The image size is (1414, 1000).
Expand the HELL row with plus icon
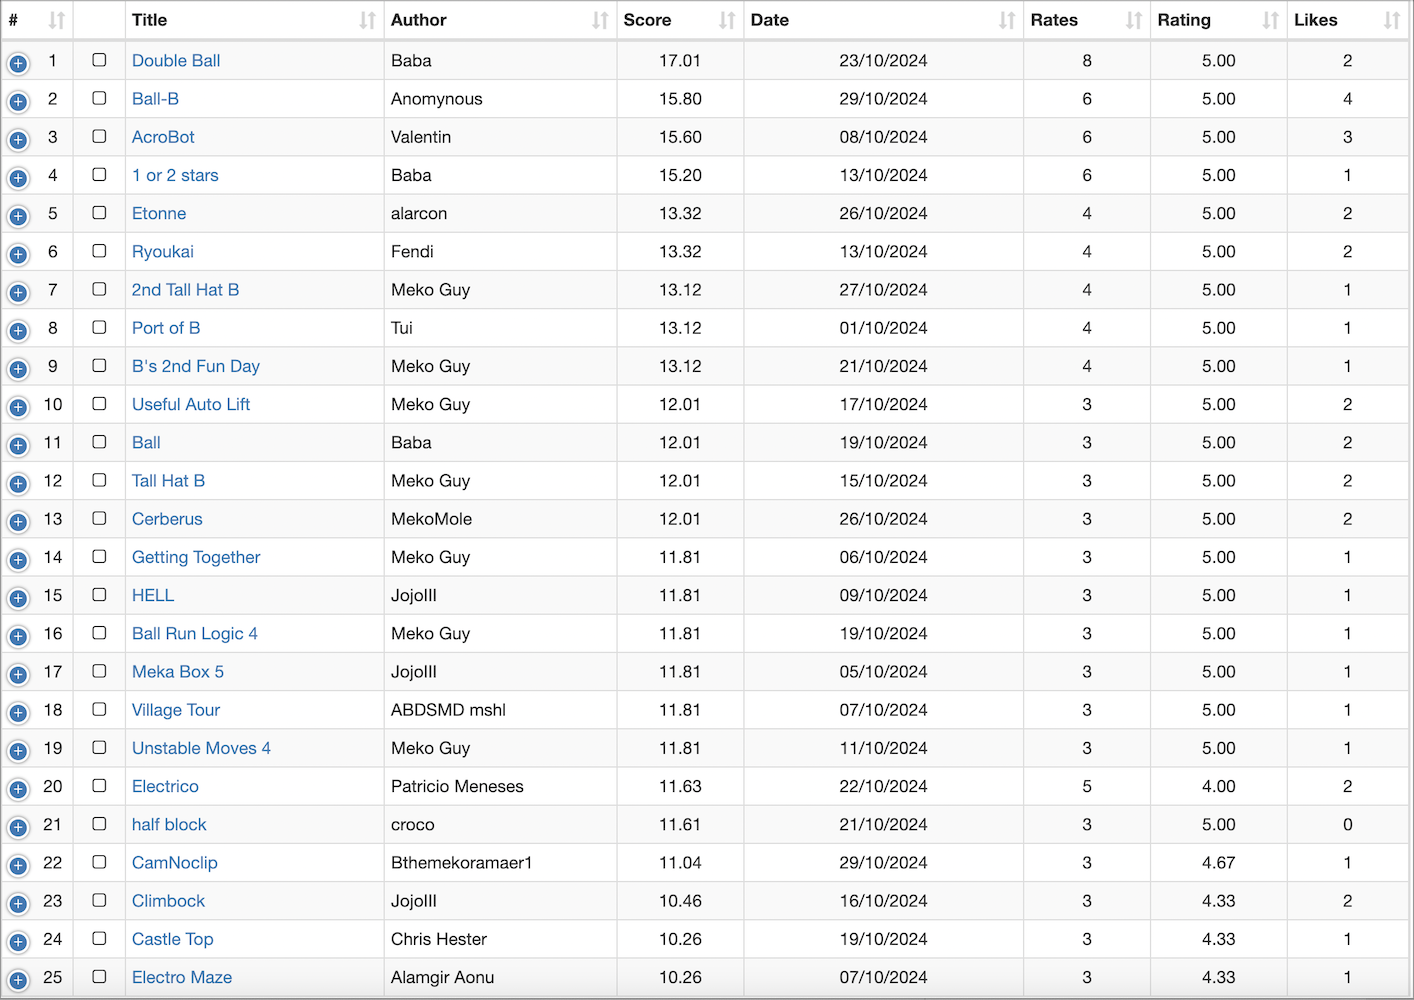(x=18, y=598)
